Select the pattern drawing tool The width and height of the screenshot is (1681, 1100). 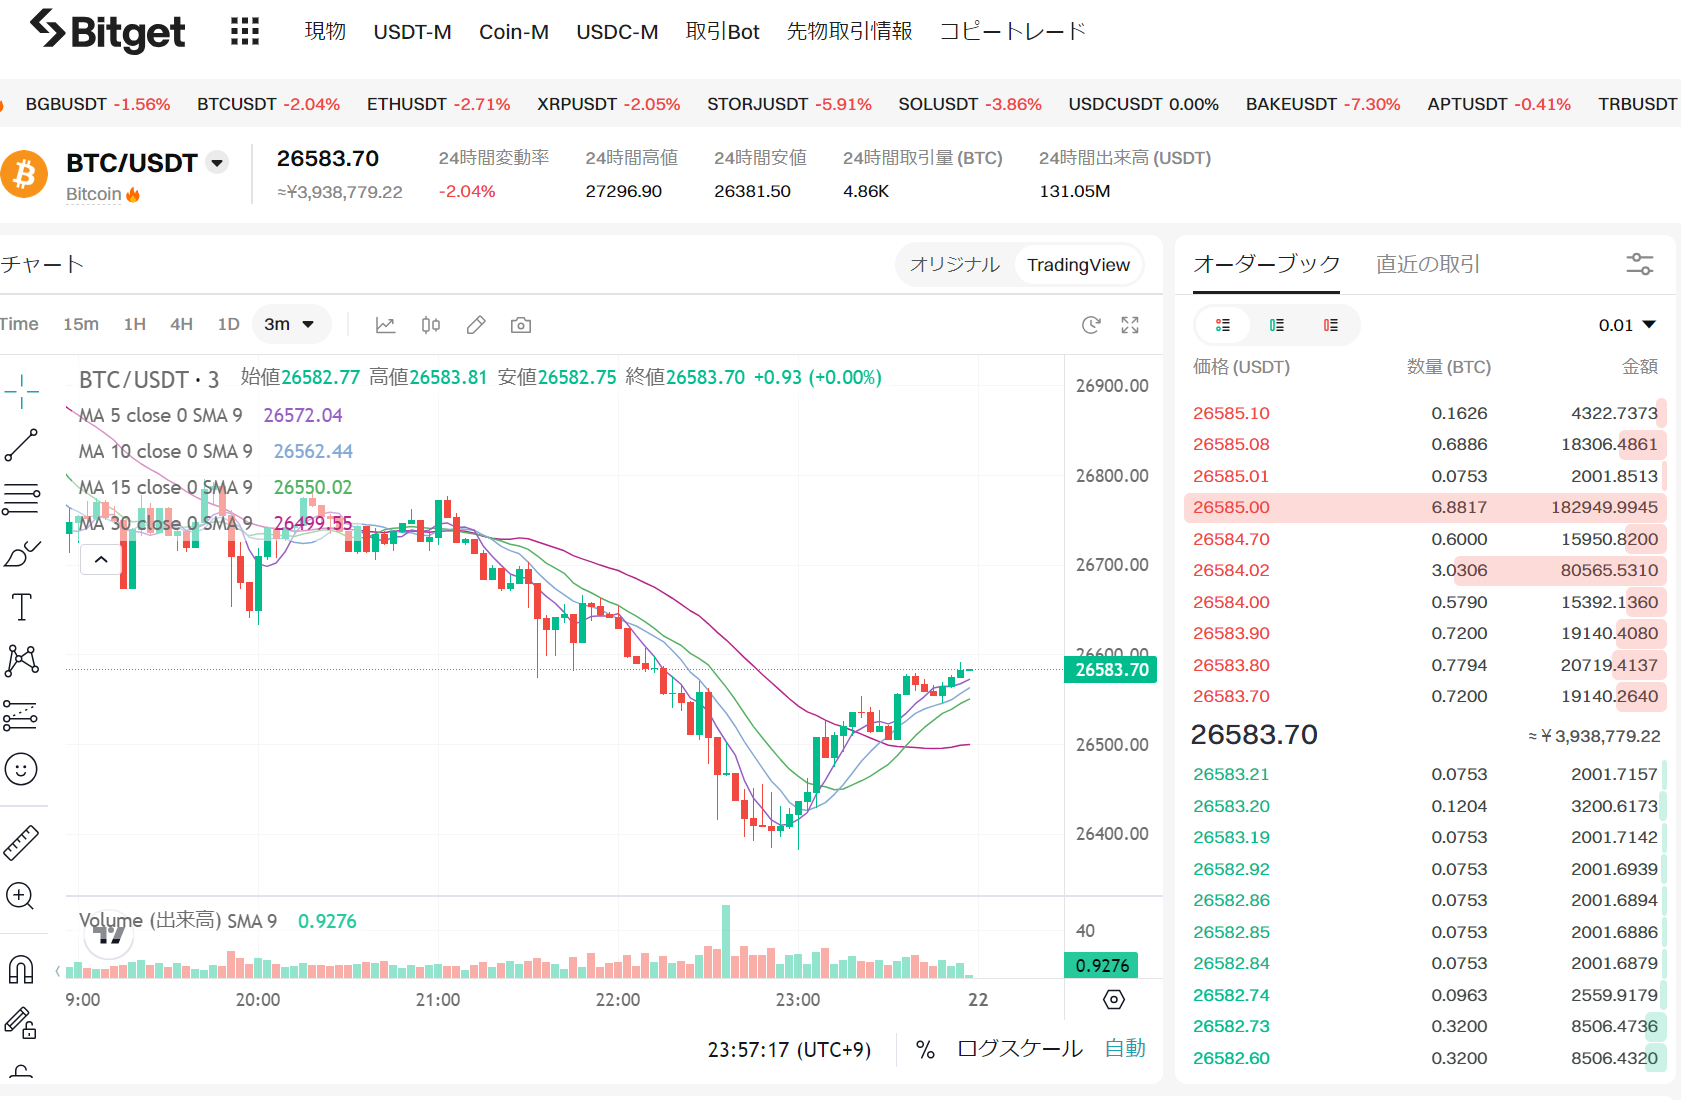tap(21, 660)
